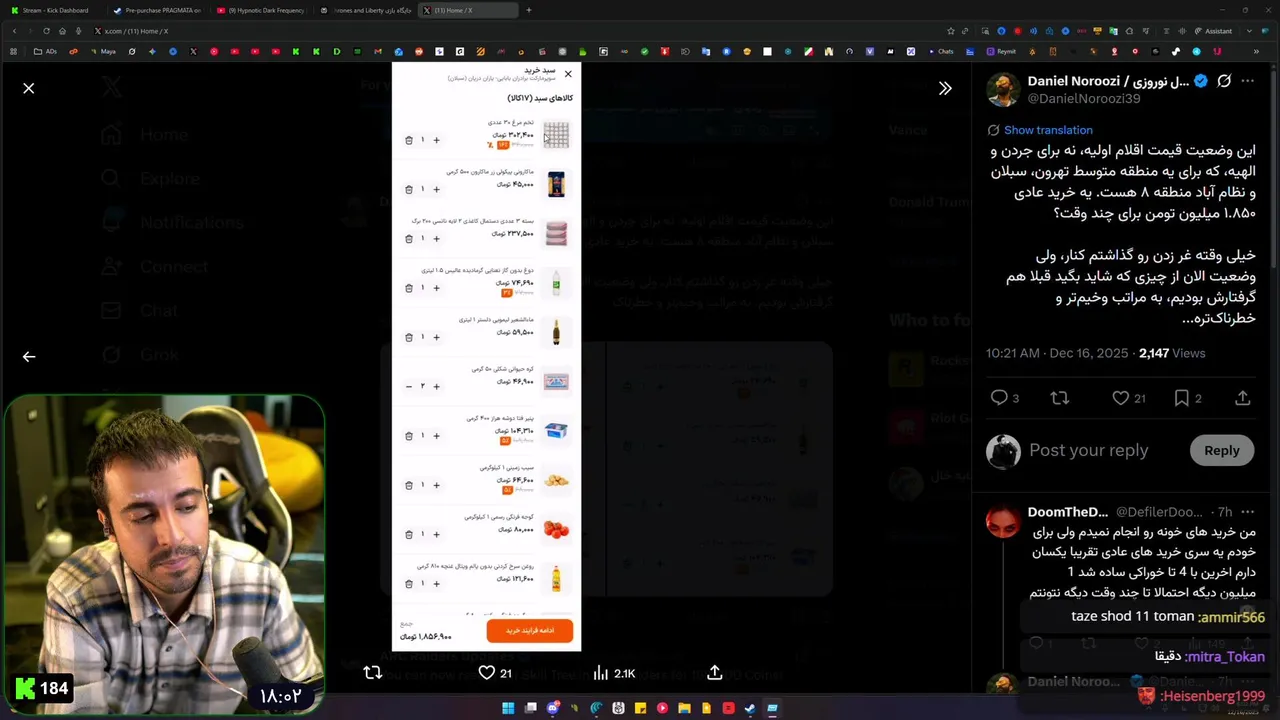Viewport: 1280px width, 720px height.
Task: Open the Chats bookmark
Action: pos(940,51)
